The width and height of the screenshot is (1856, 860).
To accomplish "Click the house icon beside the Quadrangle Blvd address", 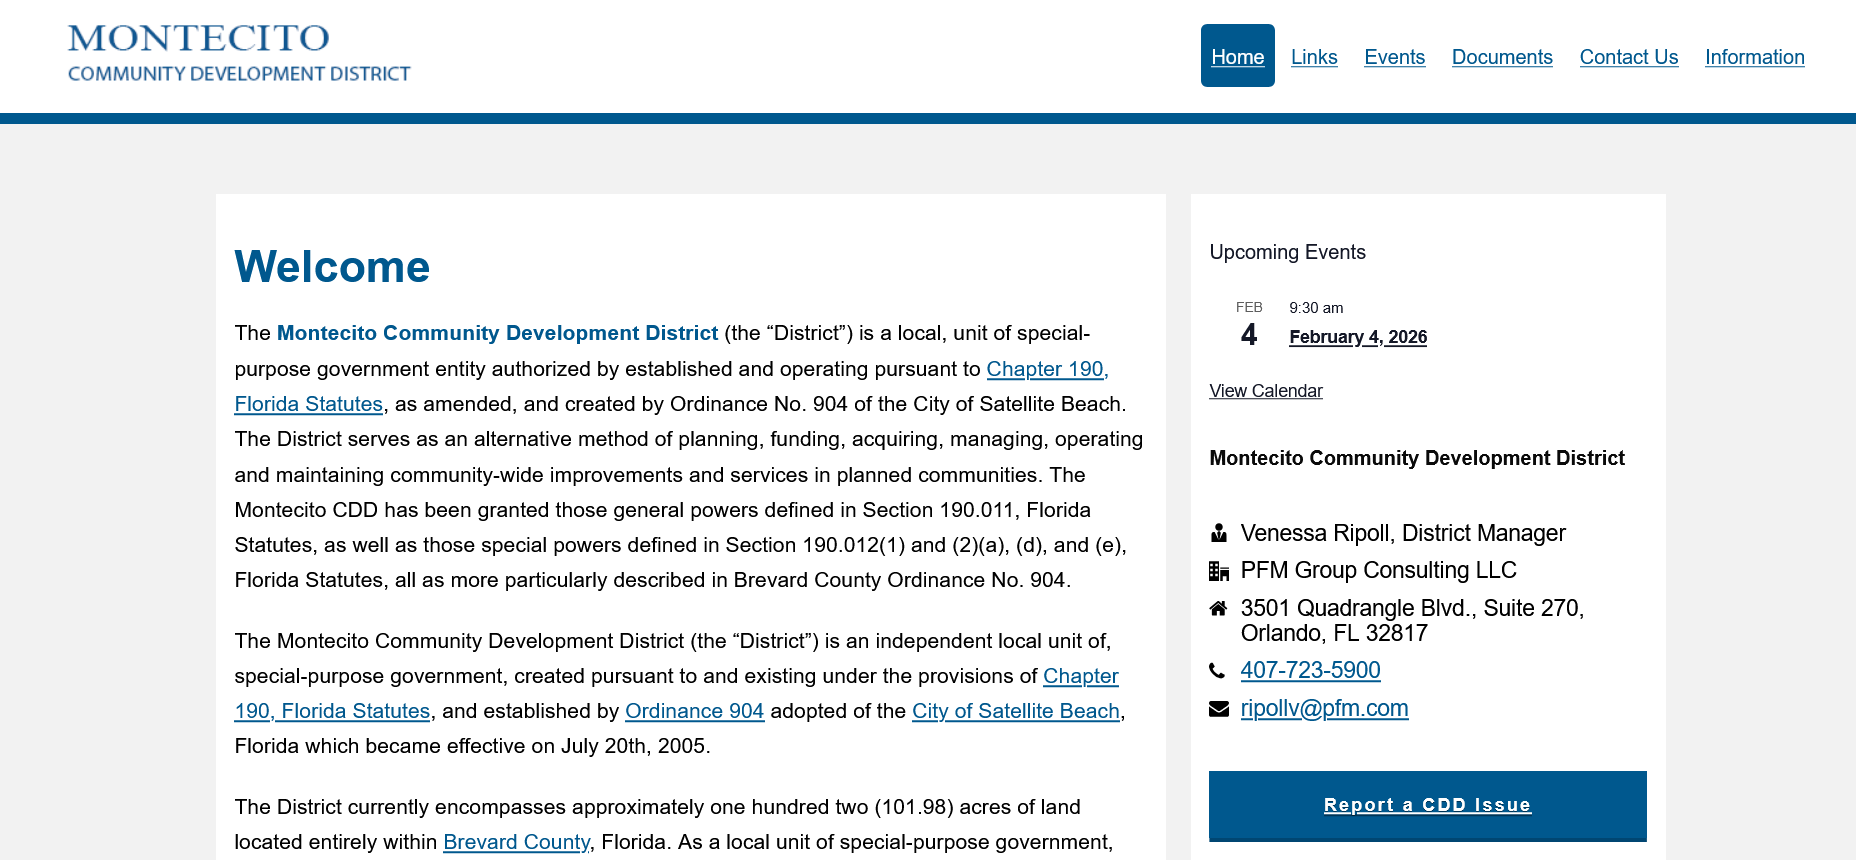I will 1218,608.
